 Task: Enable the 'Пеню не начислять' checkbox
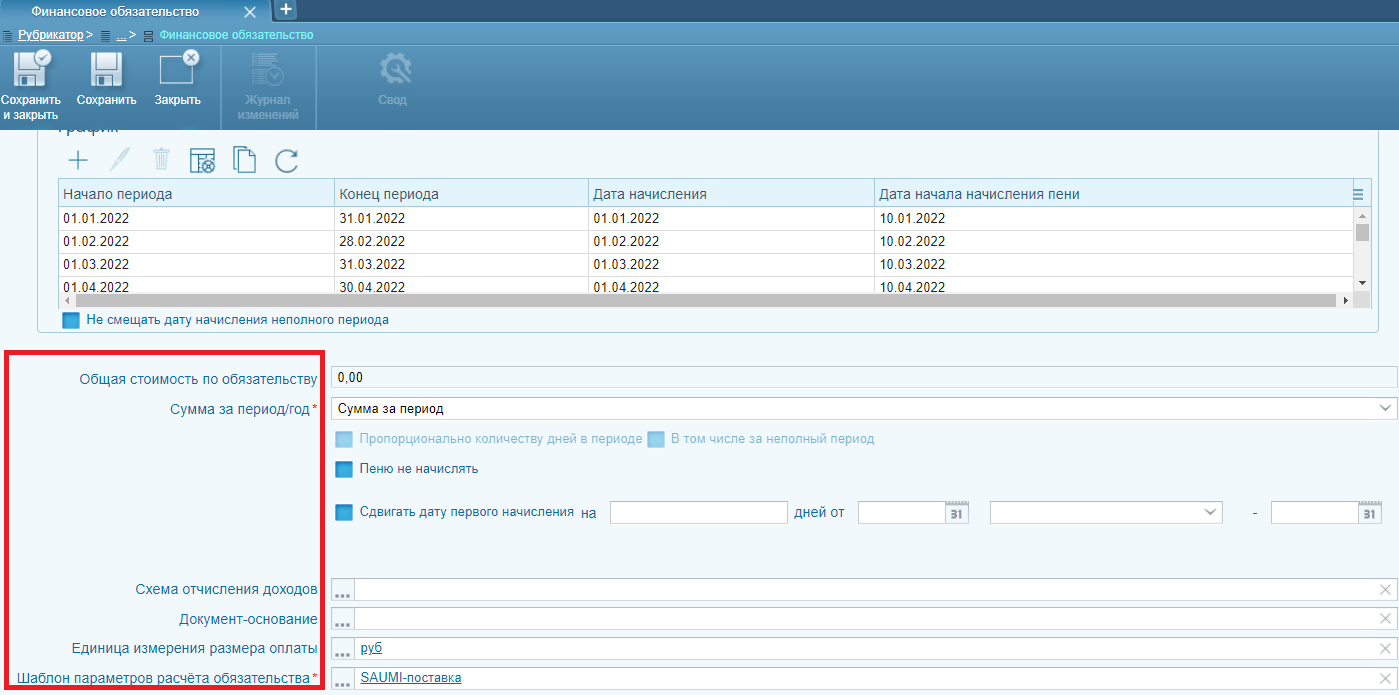[344, 469]
